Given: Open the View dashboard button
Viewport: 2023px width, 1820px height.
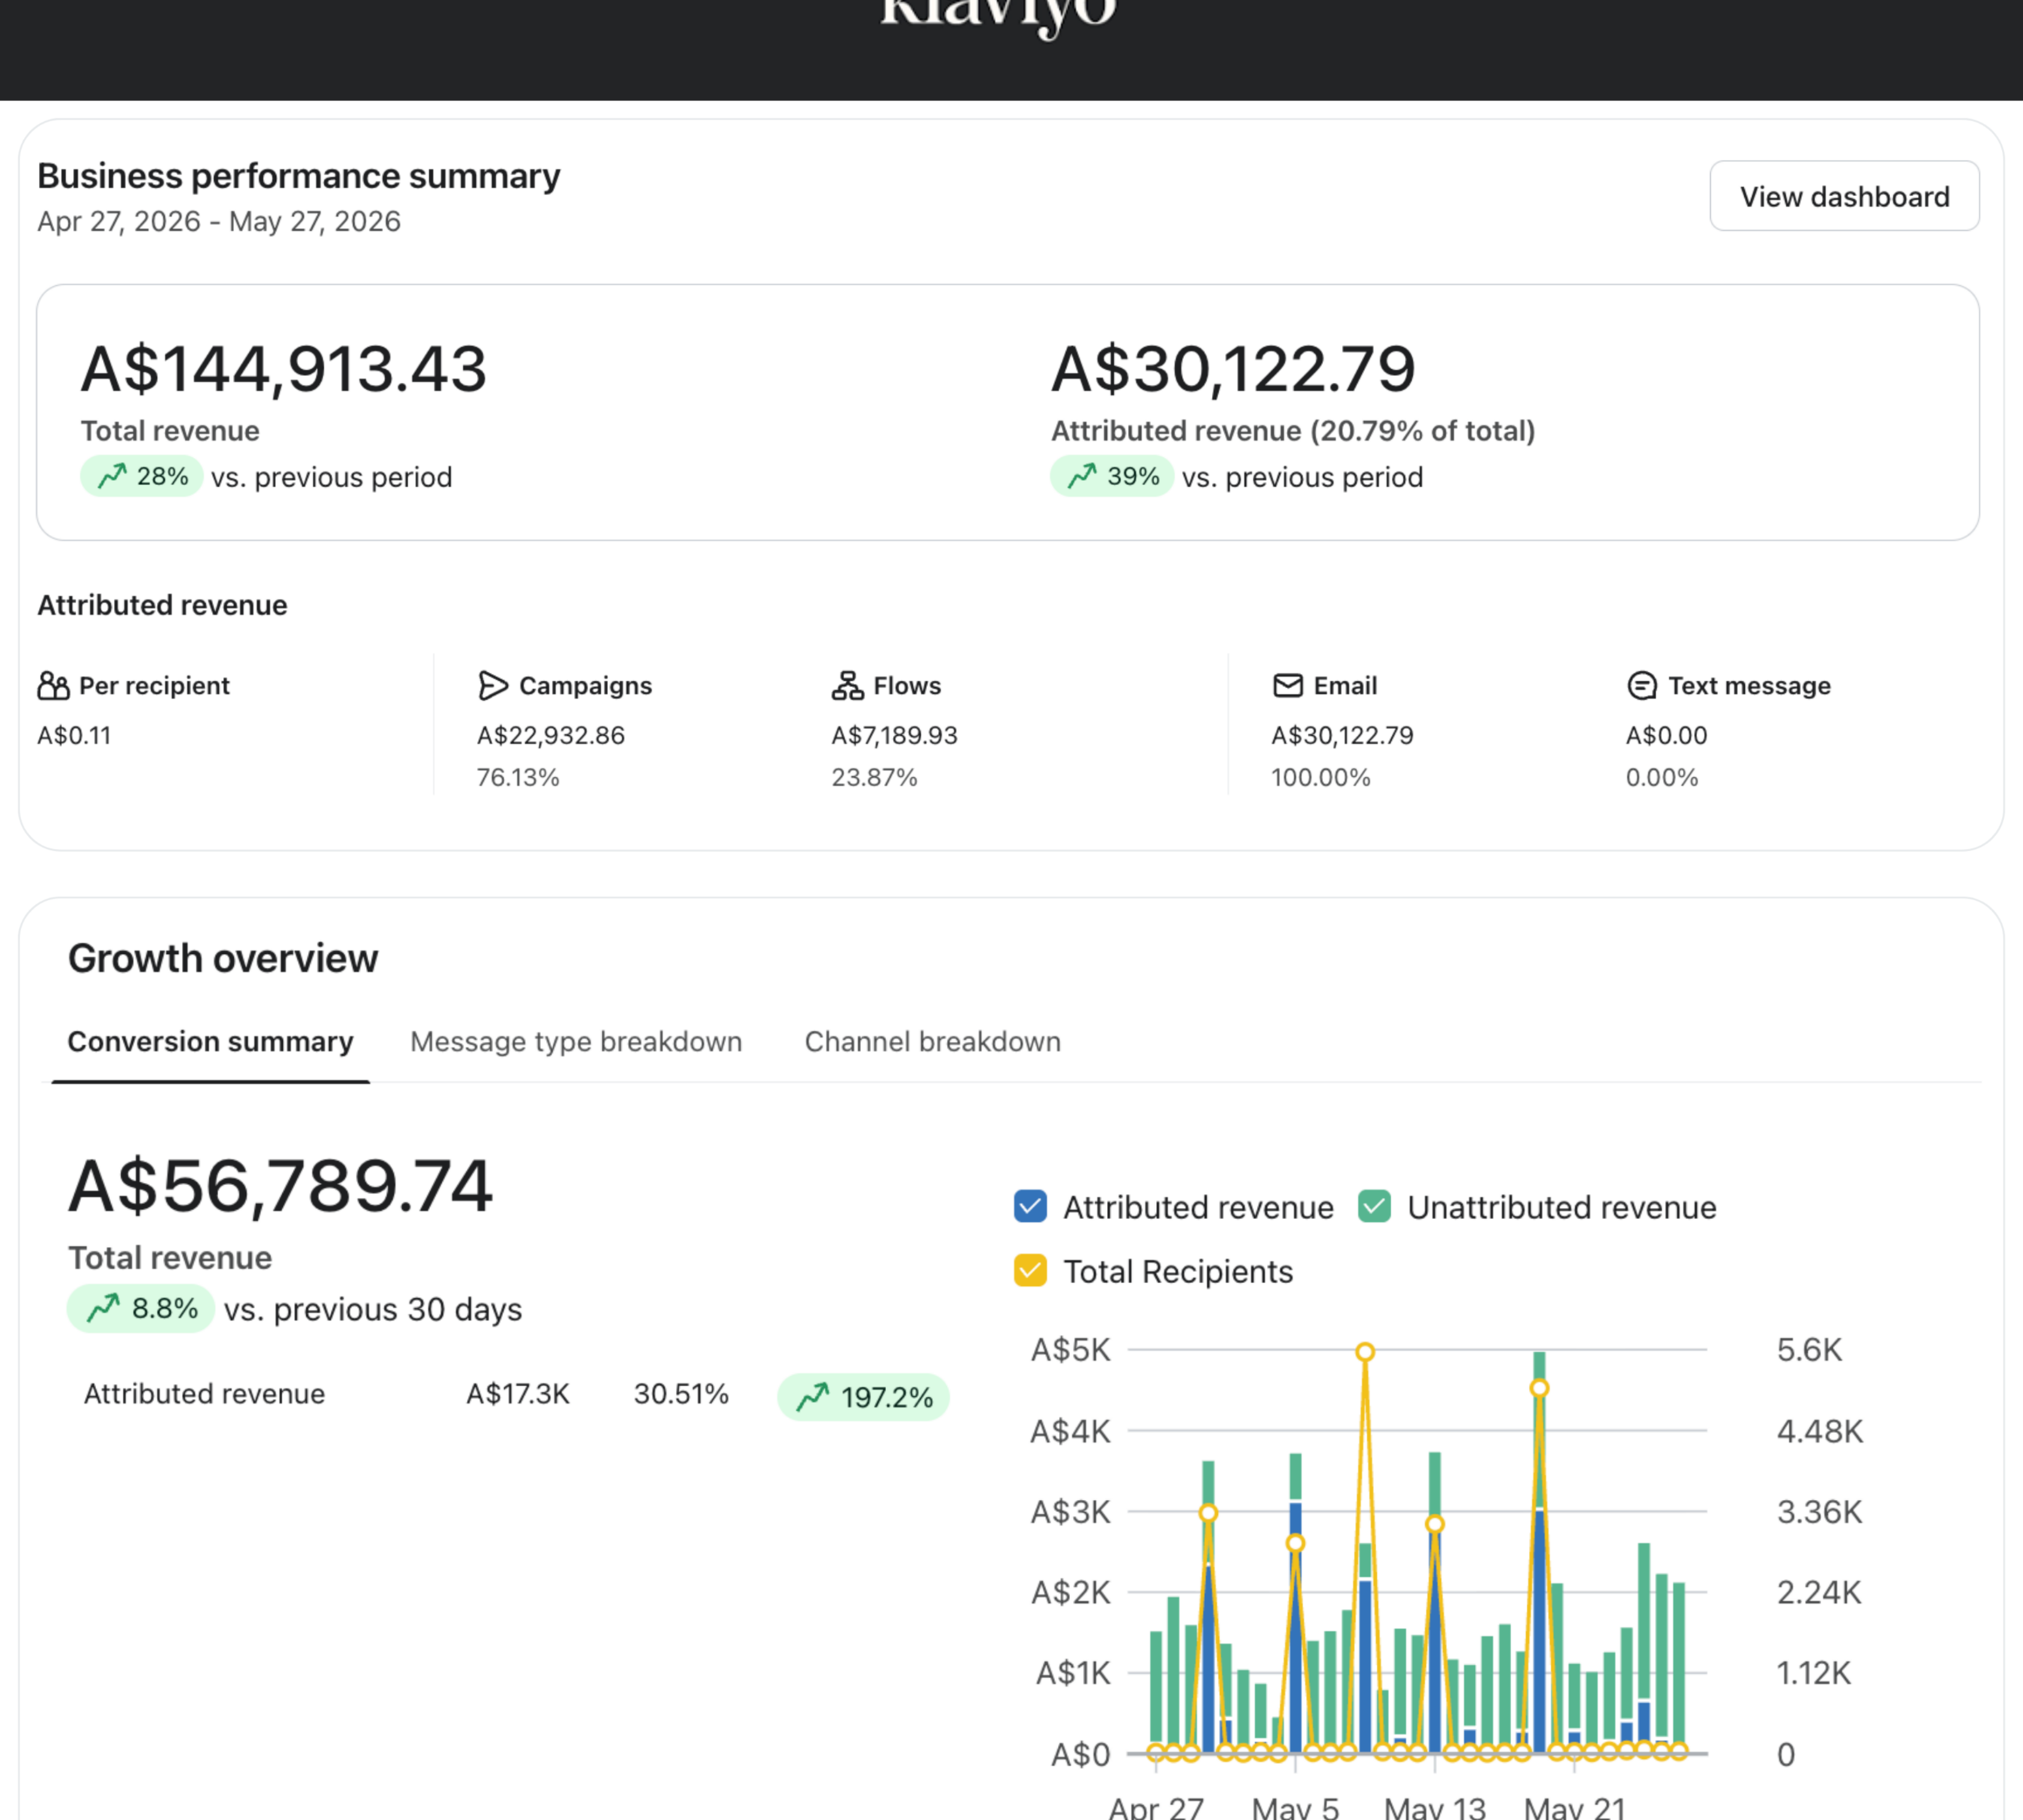Looking at the screenshot, I should 1844,196.
